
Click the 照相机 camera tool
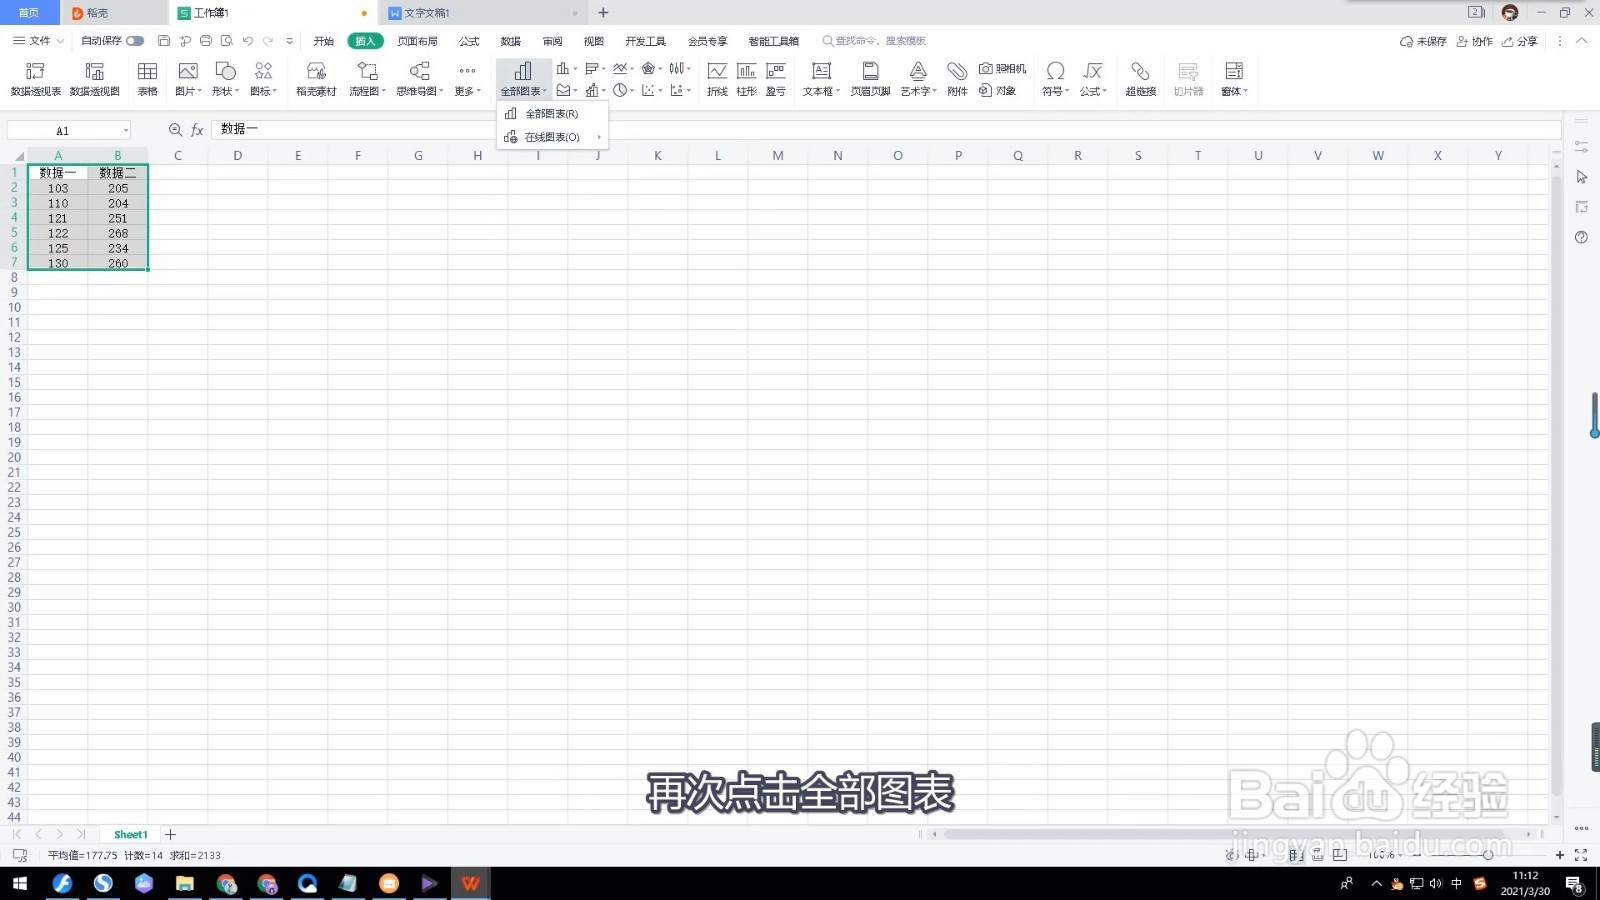click(1003, 69)
